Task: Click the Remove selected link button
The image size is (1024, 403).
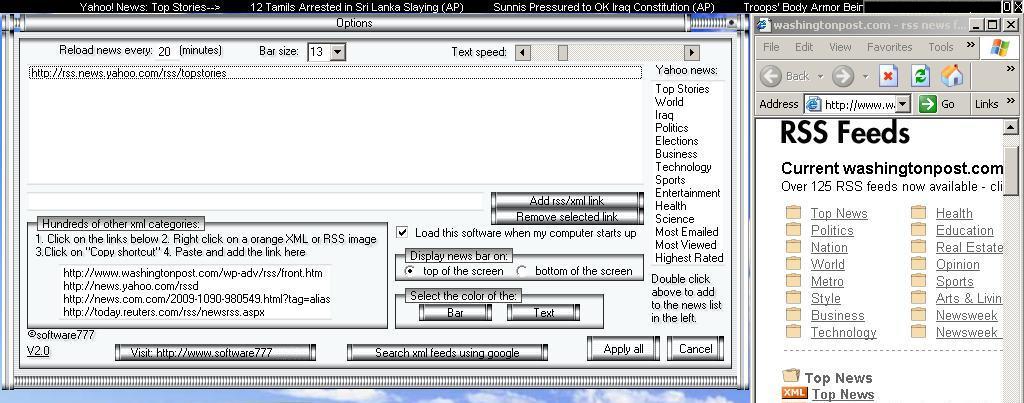Action: 567,217
